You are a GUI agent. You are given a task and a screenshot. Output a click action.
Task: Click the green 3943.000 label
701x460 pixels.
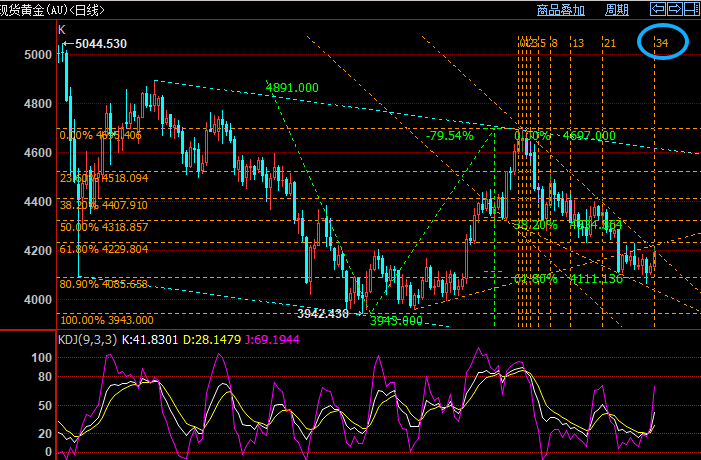point(396,321)
